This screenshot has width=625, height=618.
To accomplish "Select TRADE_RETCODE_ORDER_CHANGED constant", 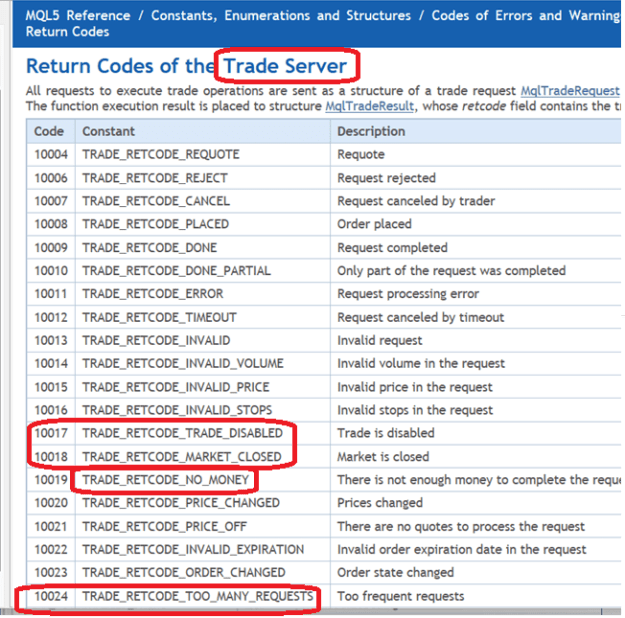I will point(184,573).
